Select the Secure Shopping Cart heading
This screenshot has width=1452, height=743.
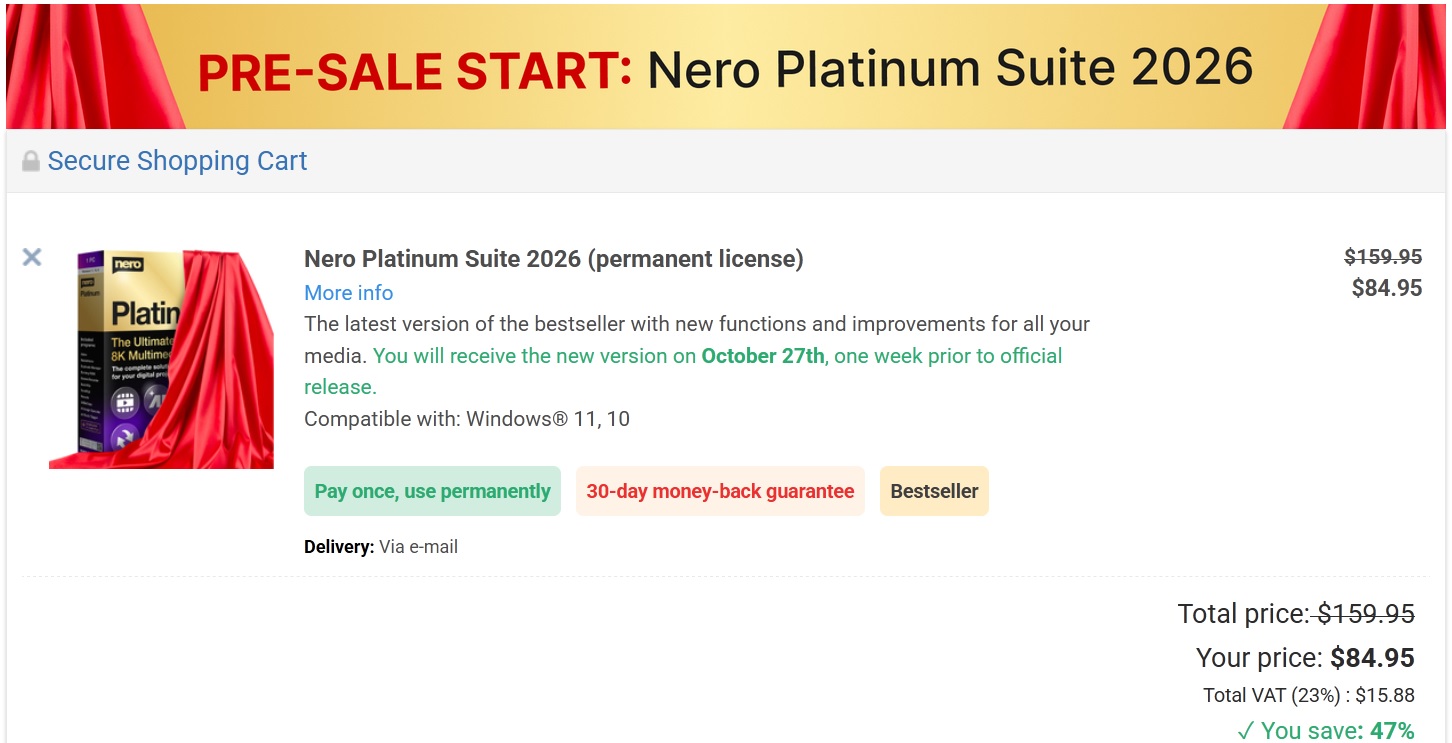pyautogui.click(x=176, y=160)
